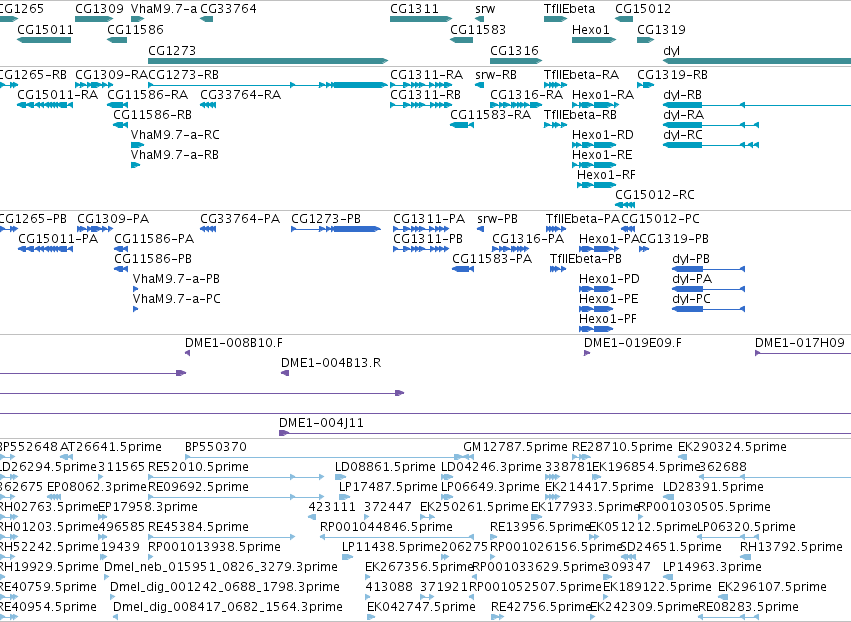Viewport: 851px width, 622px height.
Task: Select the Hexo1-RF transcript
Action: (x=596, y=185)
